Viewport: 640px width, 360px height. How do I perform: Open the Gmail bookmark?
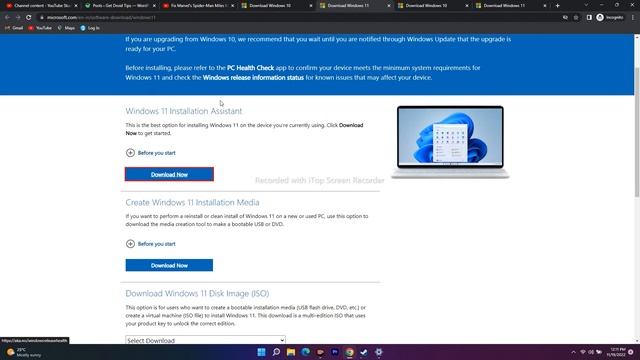pyautogui.click(x=14, y=28)
